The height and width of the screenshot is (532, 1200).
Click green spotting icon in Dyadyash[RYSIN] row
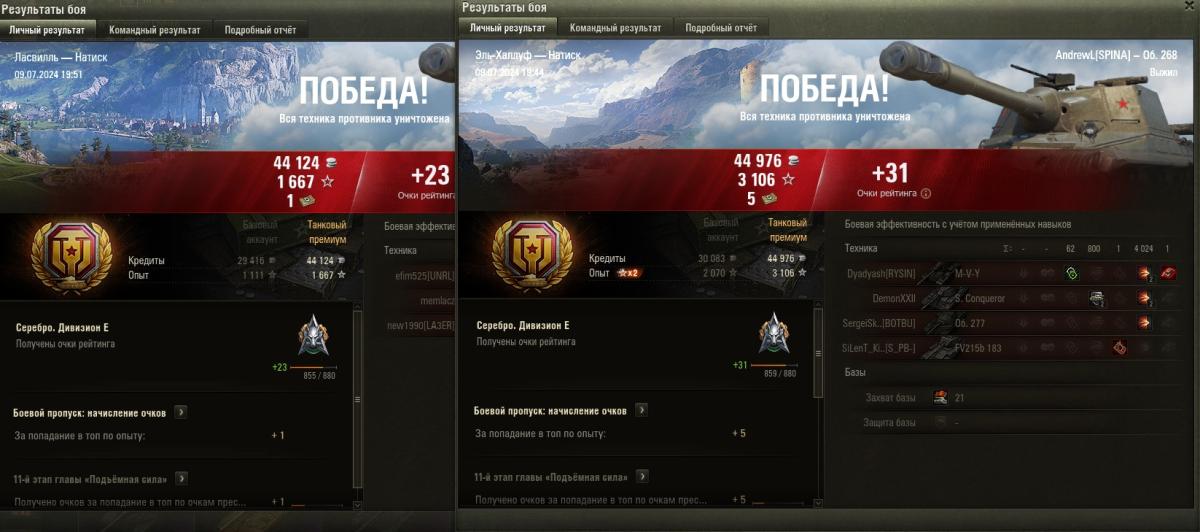pos(1071,273)
